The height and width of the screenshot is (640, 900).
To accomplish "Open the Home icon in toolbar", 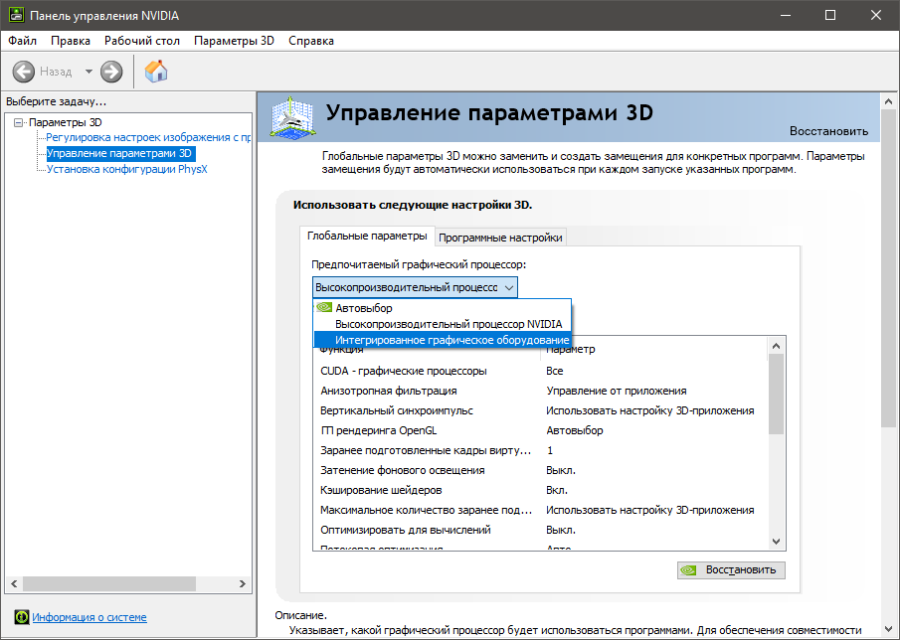I will point(156,71).
